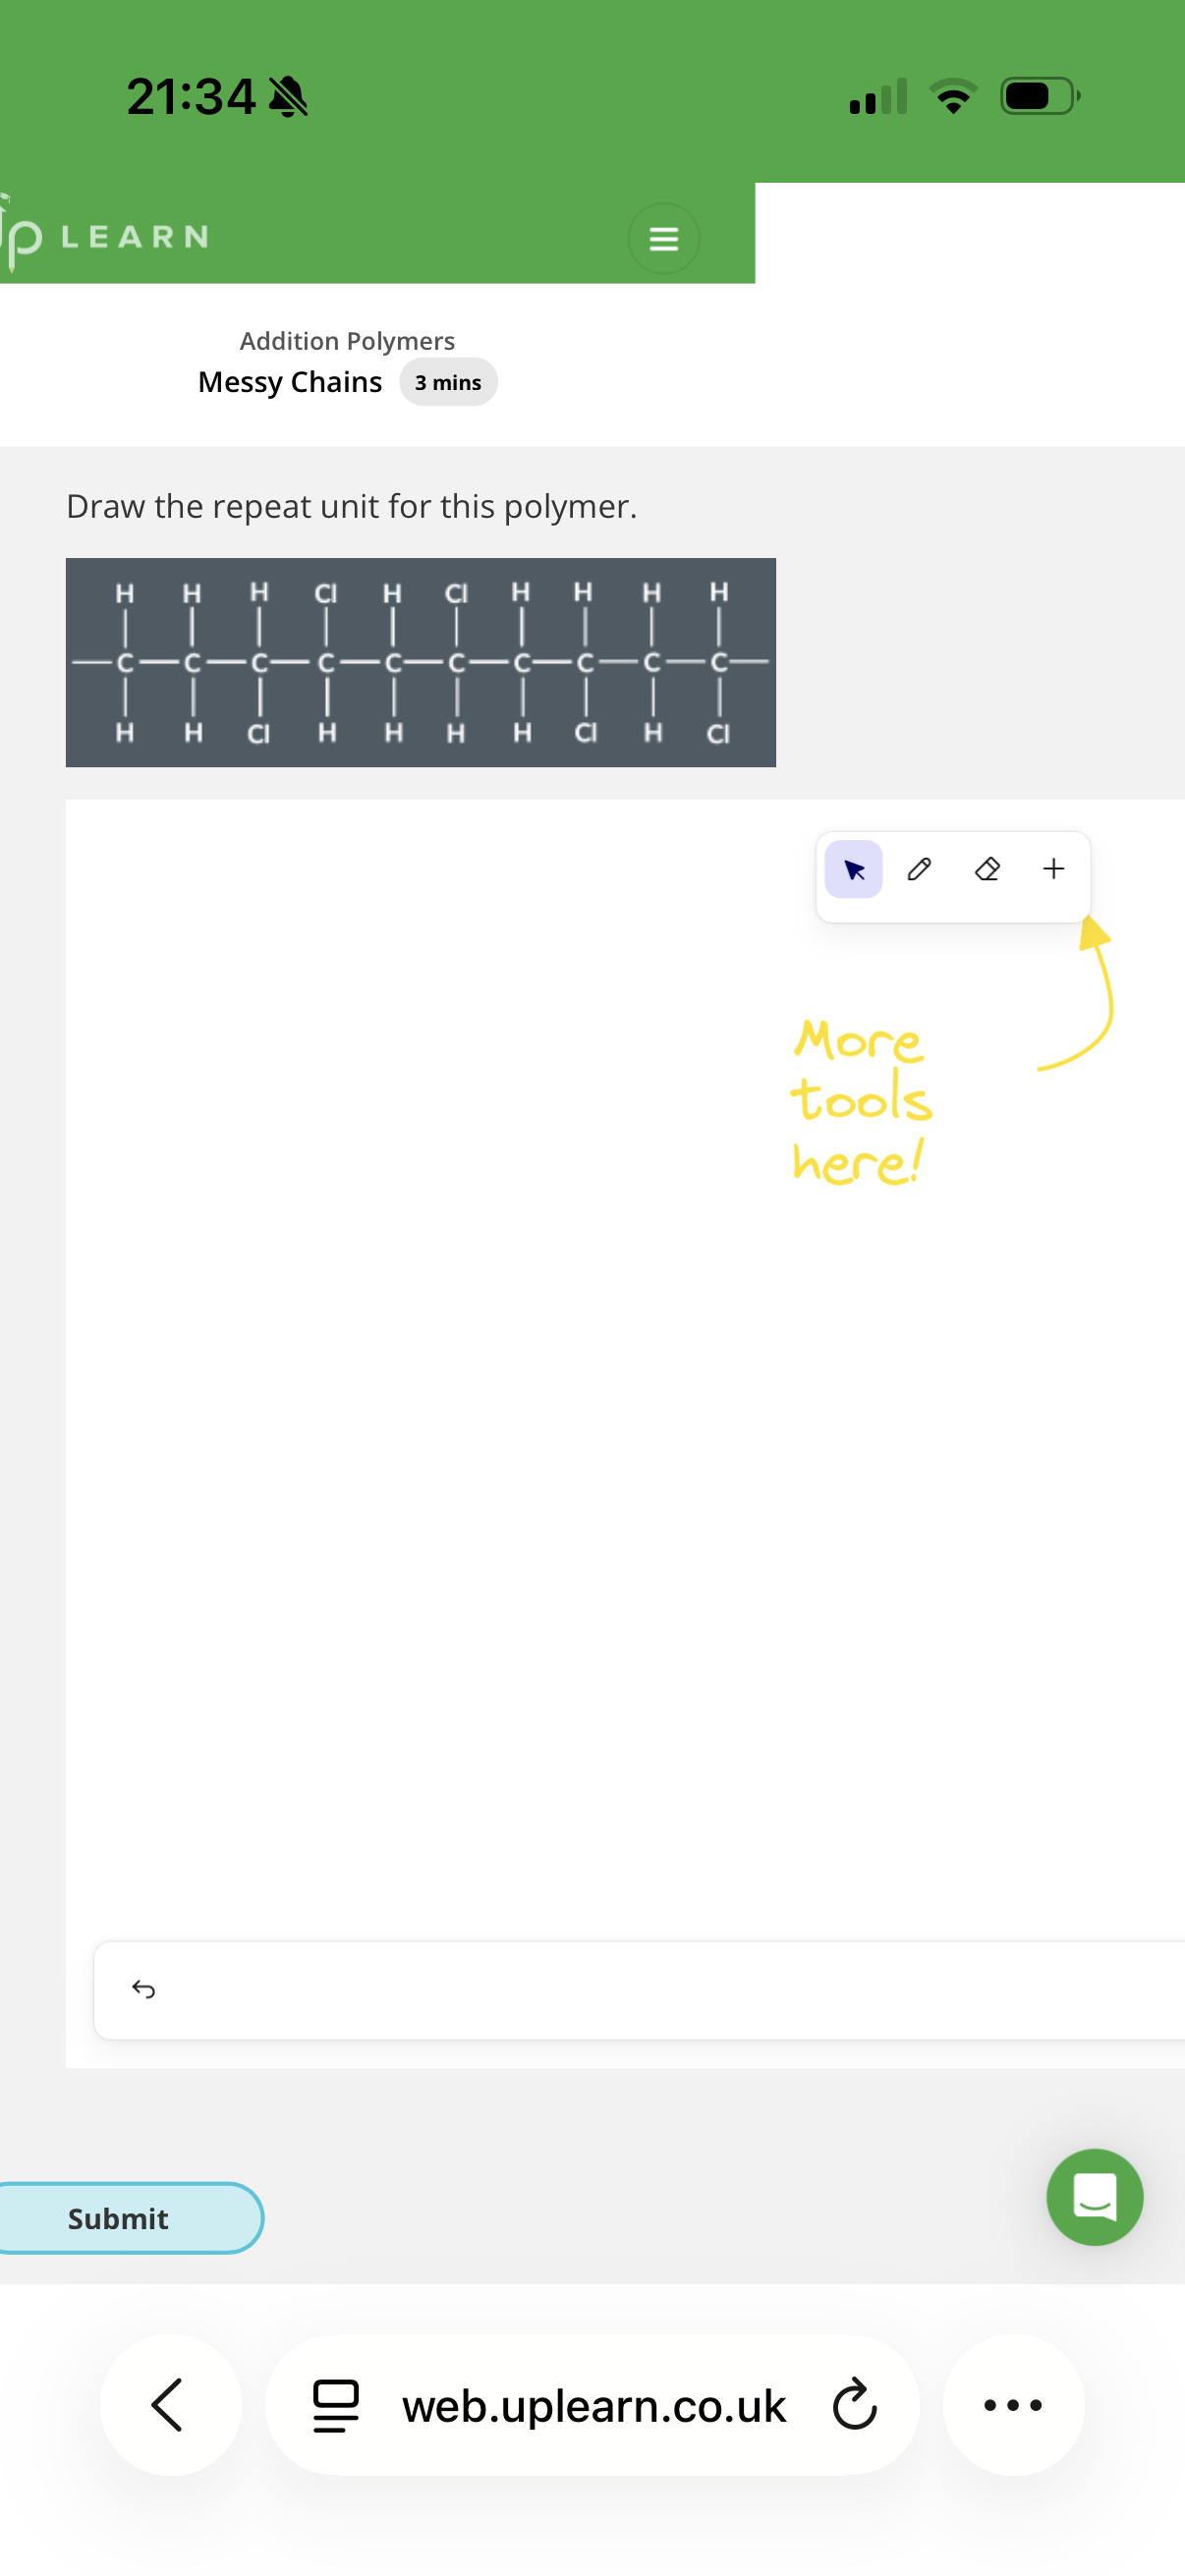Open the green chat support bubble
The height and width of the screenshot is (2576, 1185).
(1094, 2197)
